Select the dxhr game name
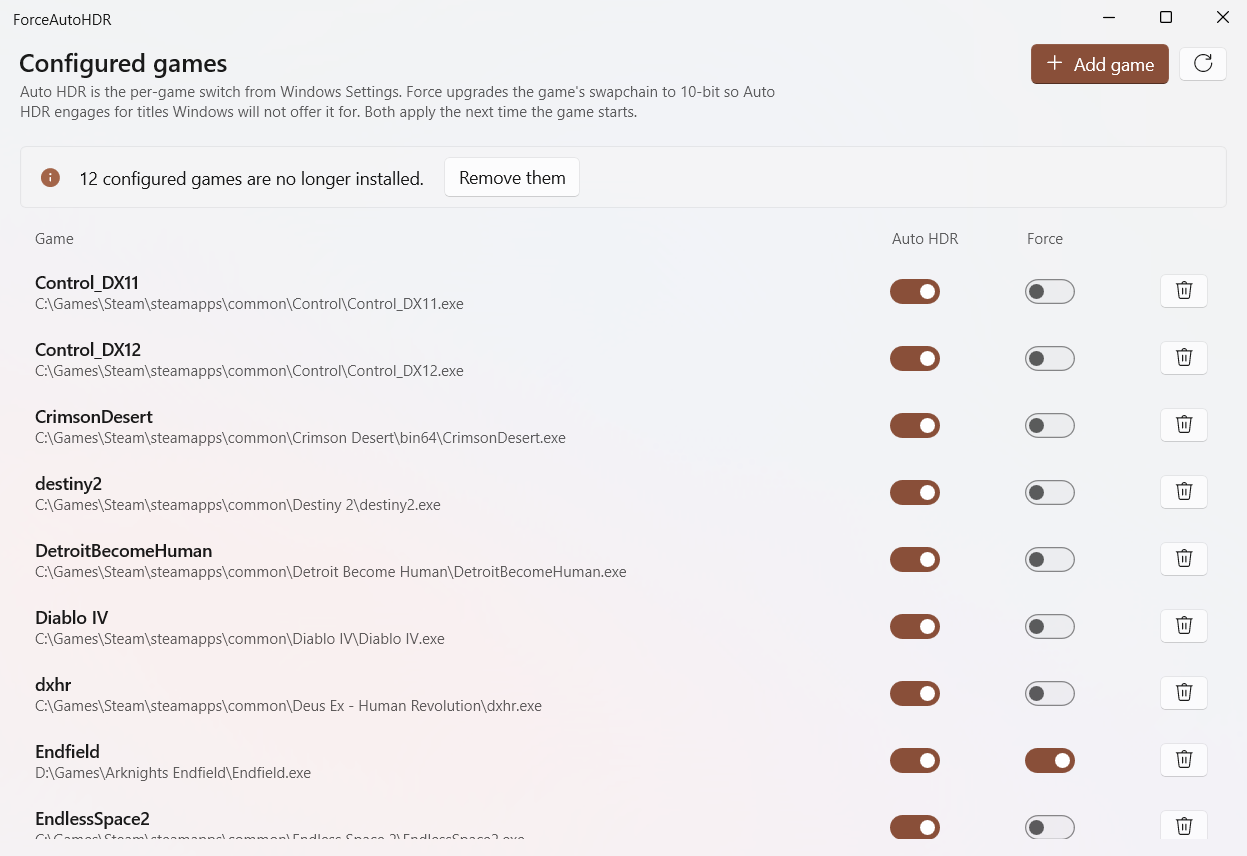Viewport: 1247px width, 856px height. (x=53, y=685)
